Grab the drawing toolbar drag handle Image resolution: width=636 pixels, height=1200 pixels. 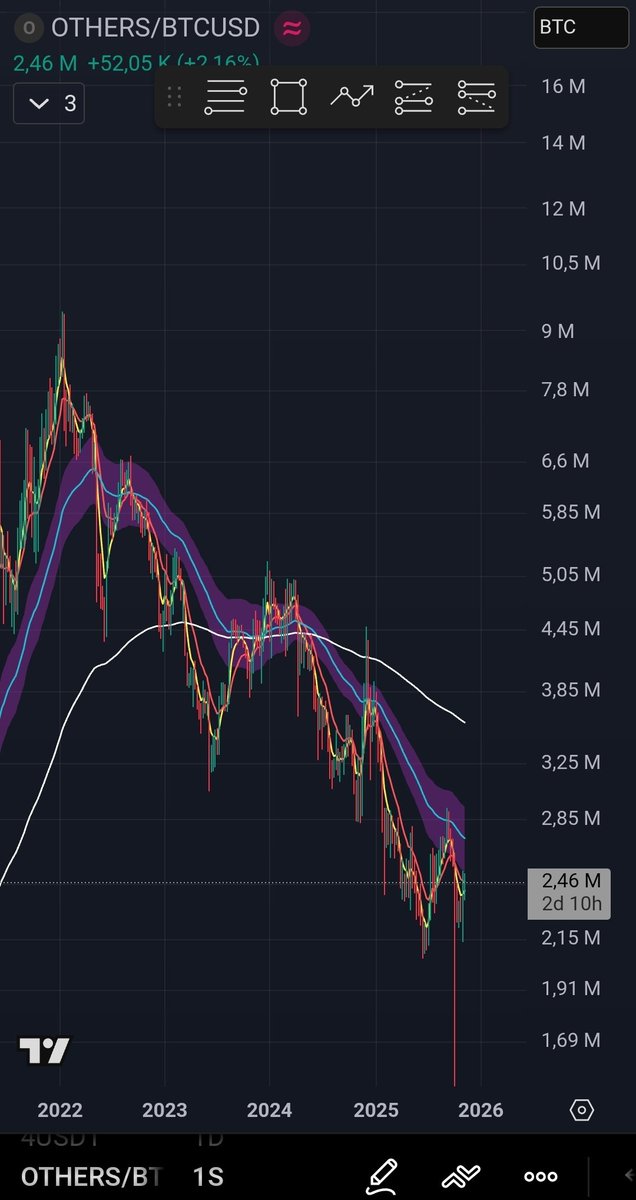174,97
